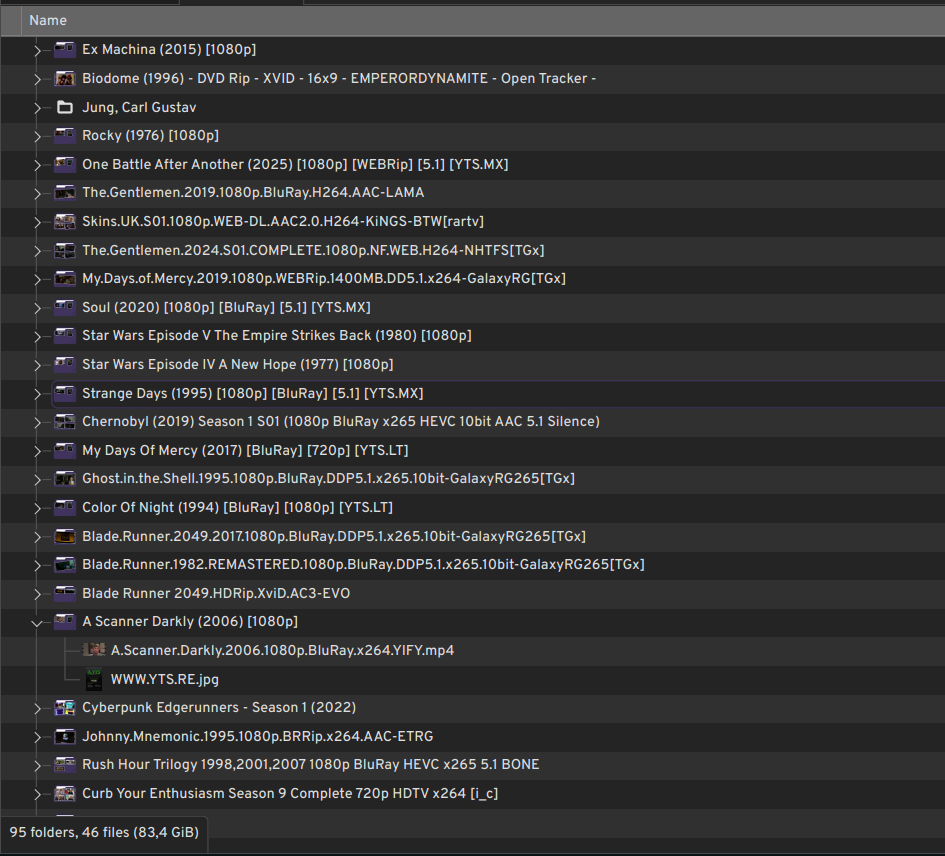Click Curb Your Enthusiasm folder icon
945x856 pixels.
click(64, 793)
